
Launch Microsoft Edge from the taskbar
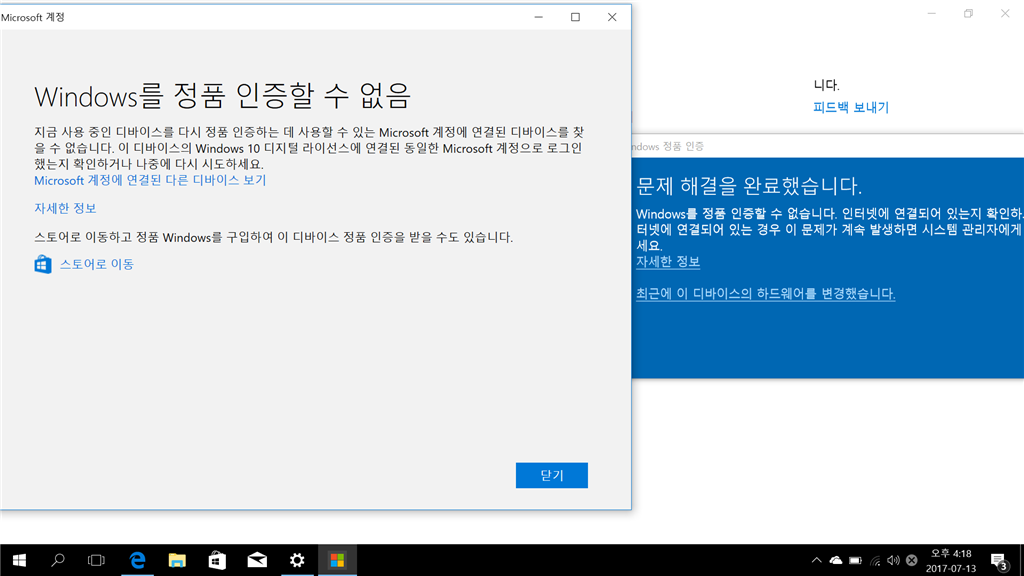pos(137,560)
